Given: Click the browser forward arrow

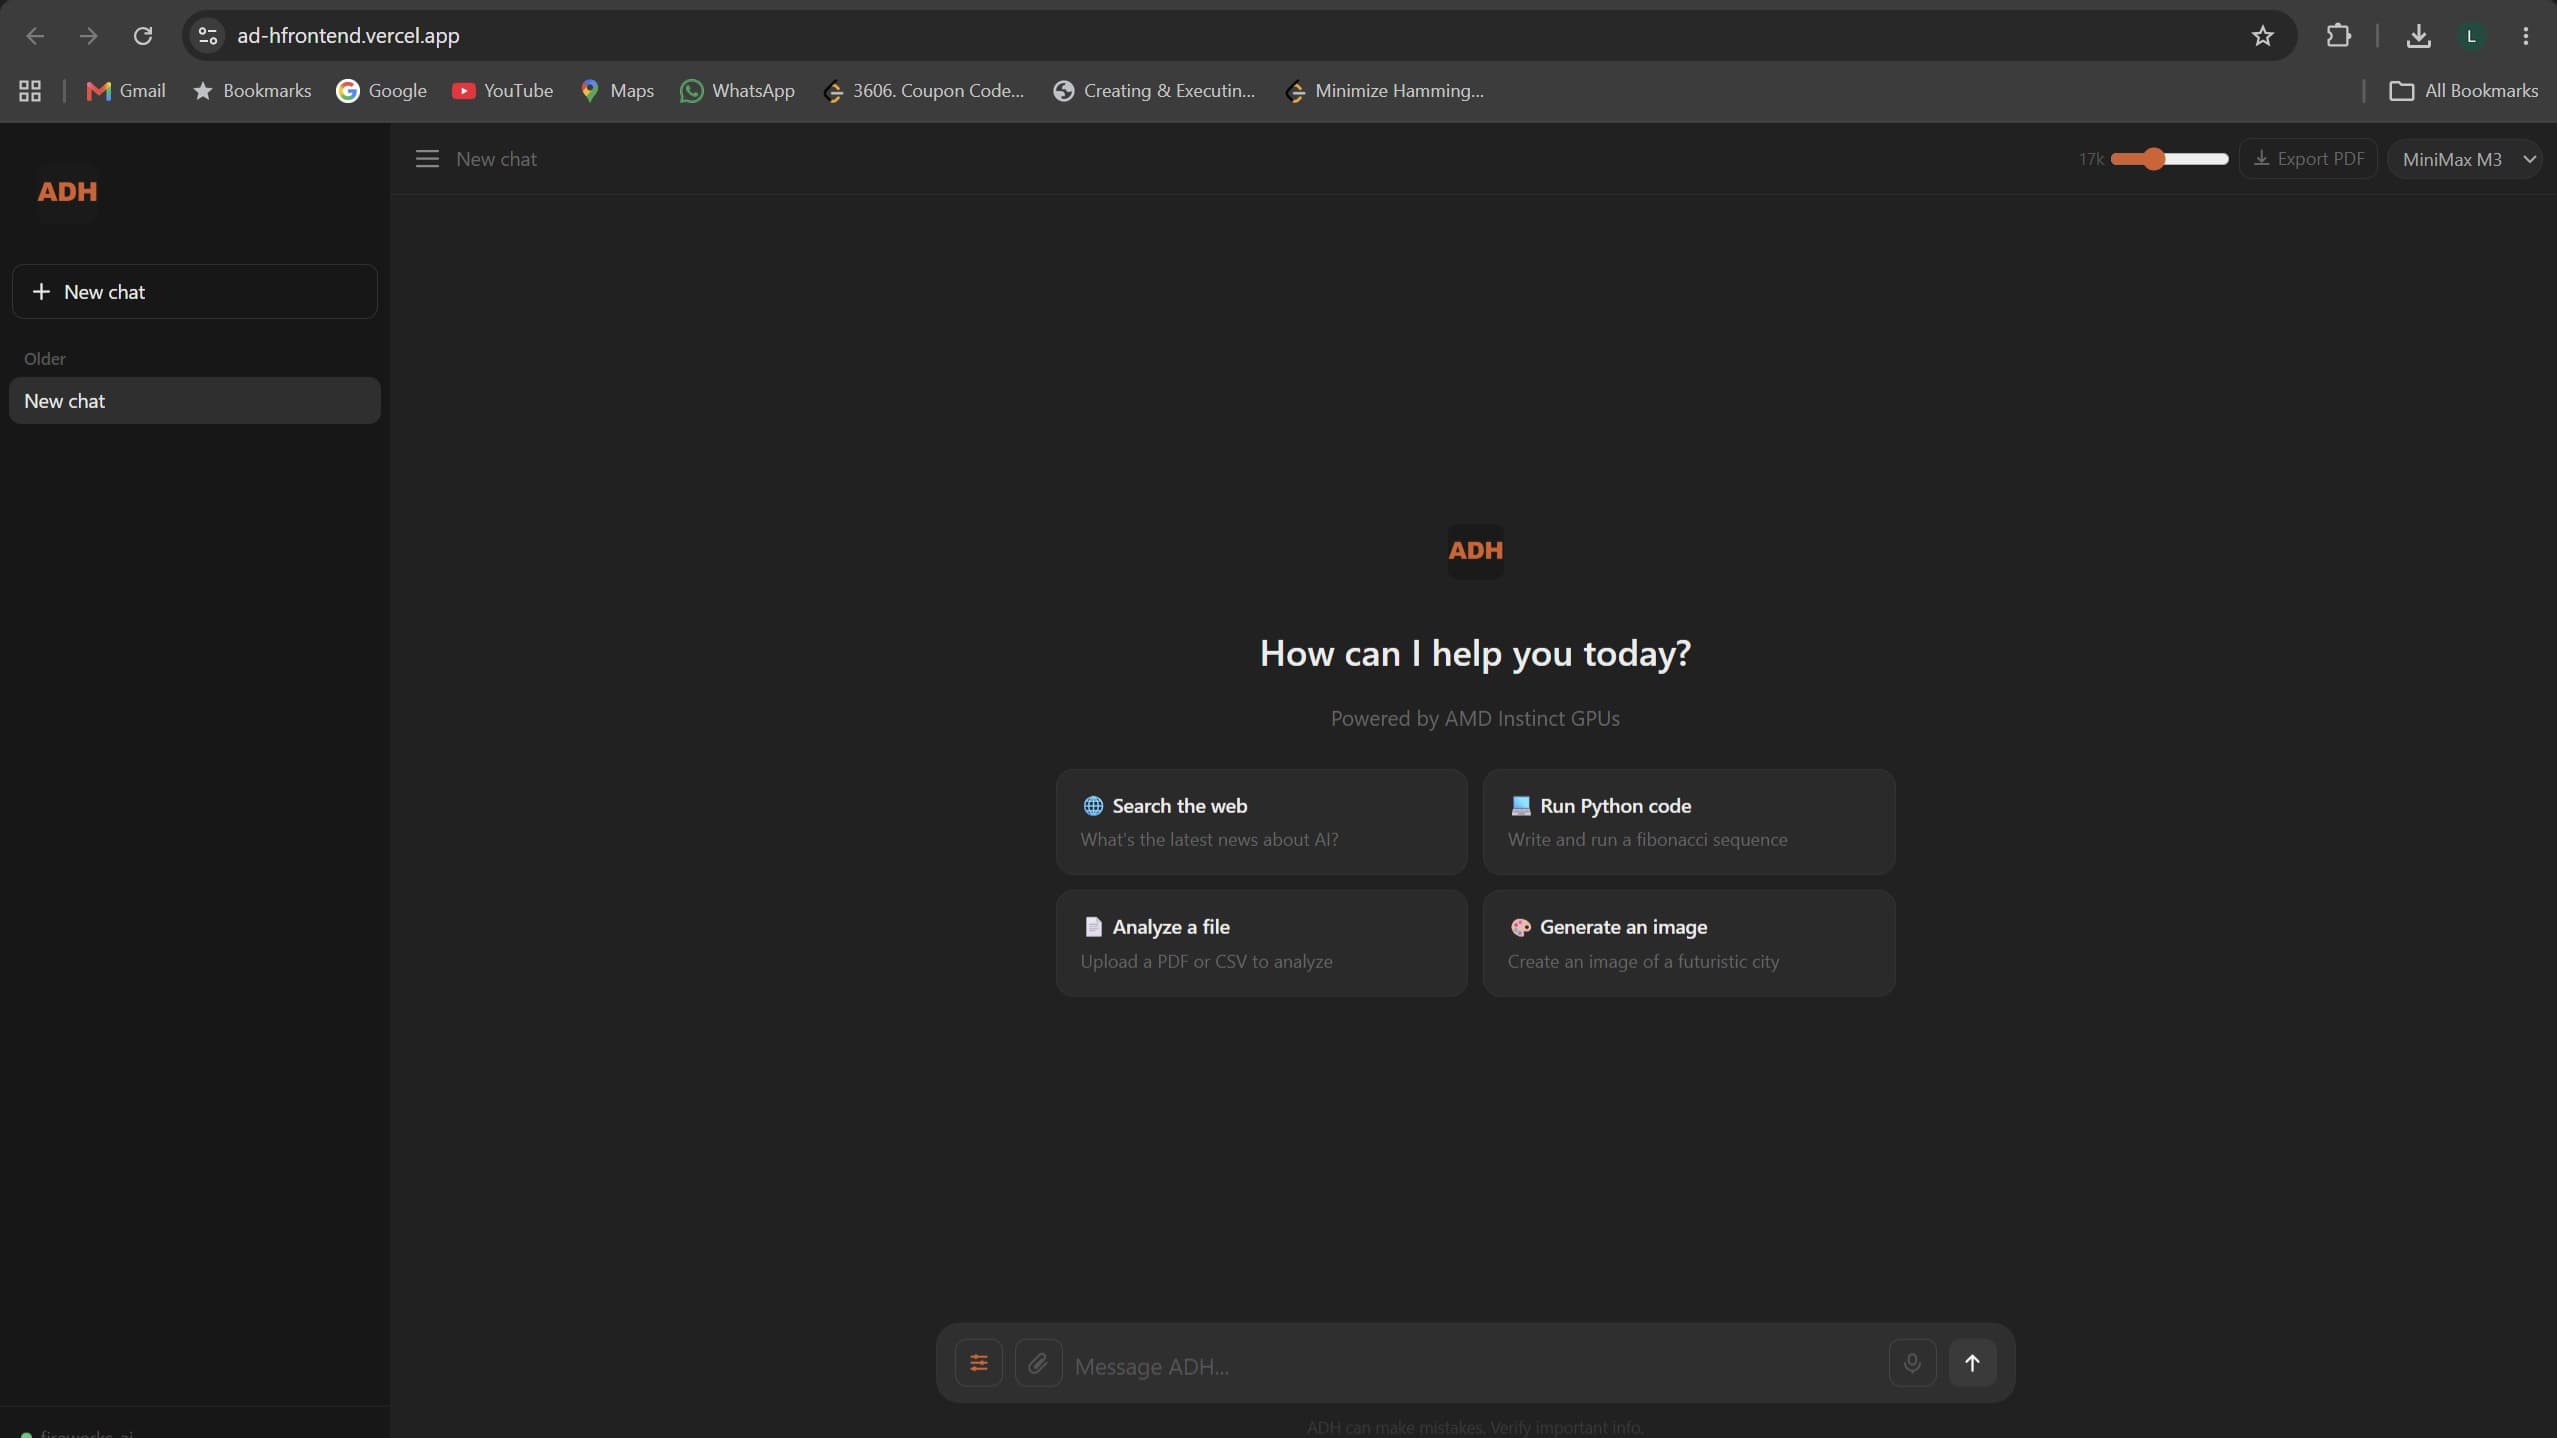Looking at the screenshot, I should (x=89, y=36).
